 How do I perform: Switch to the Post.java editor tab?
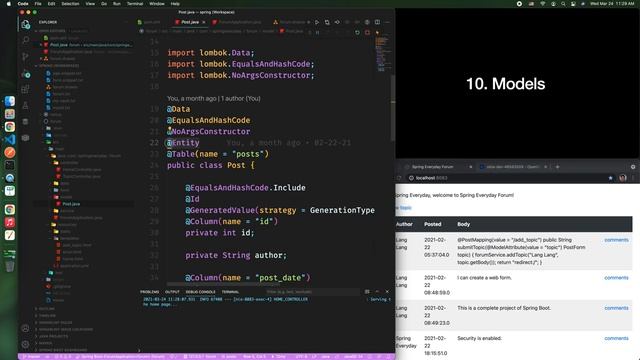click(x=190, y=22)
